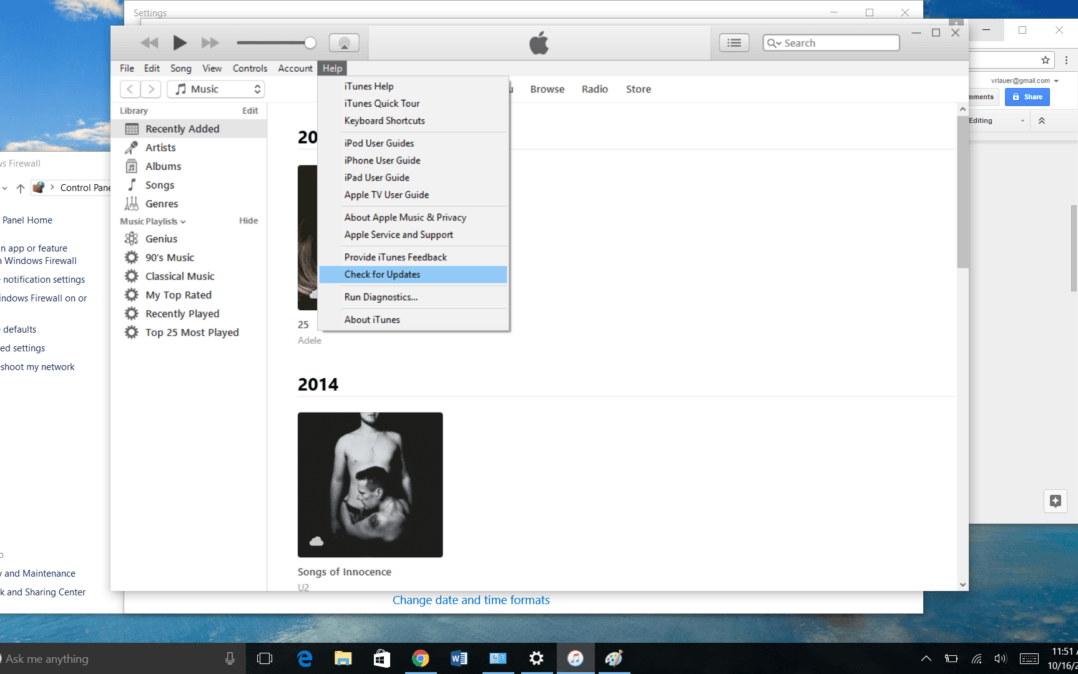Click the Artists microphone icon
1078x674 pixels.
pyautogui.click(x=131, y=147)
